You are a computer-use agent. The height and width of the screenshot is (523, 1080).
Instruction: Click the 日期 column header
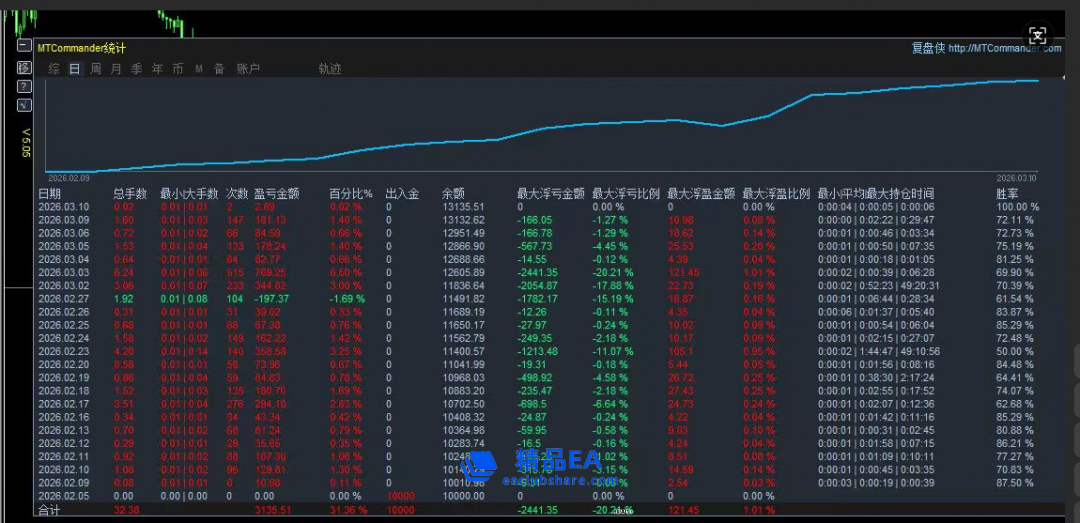(49, 193)
